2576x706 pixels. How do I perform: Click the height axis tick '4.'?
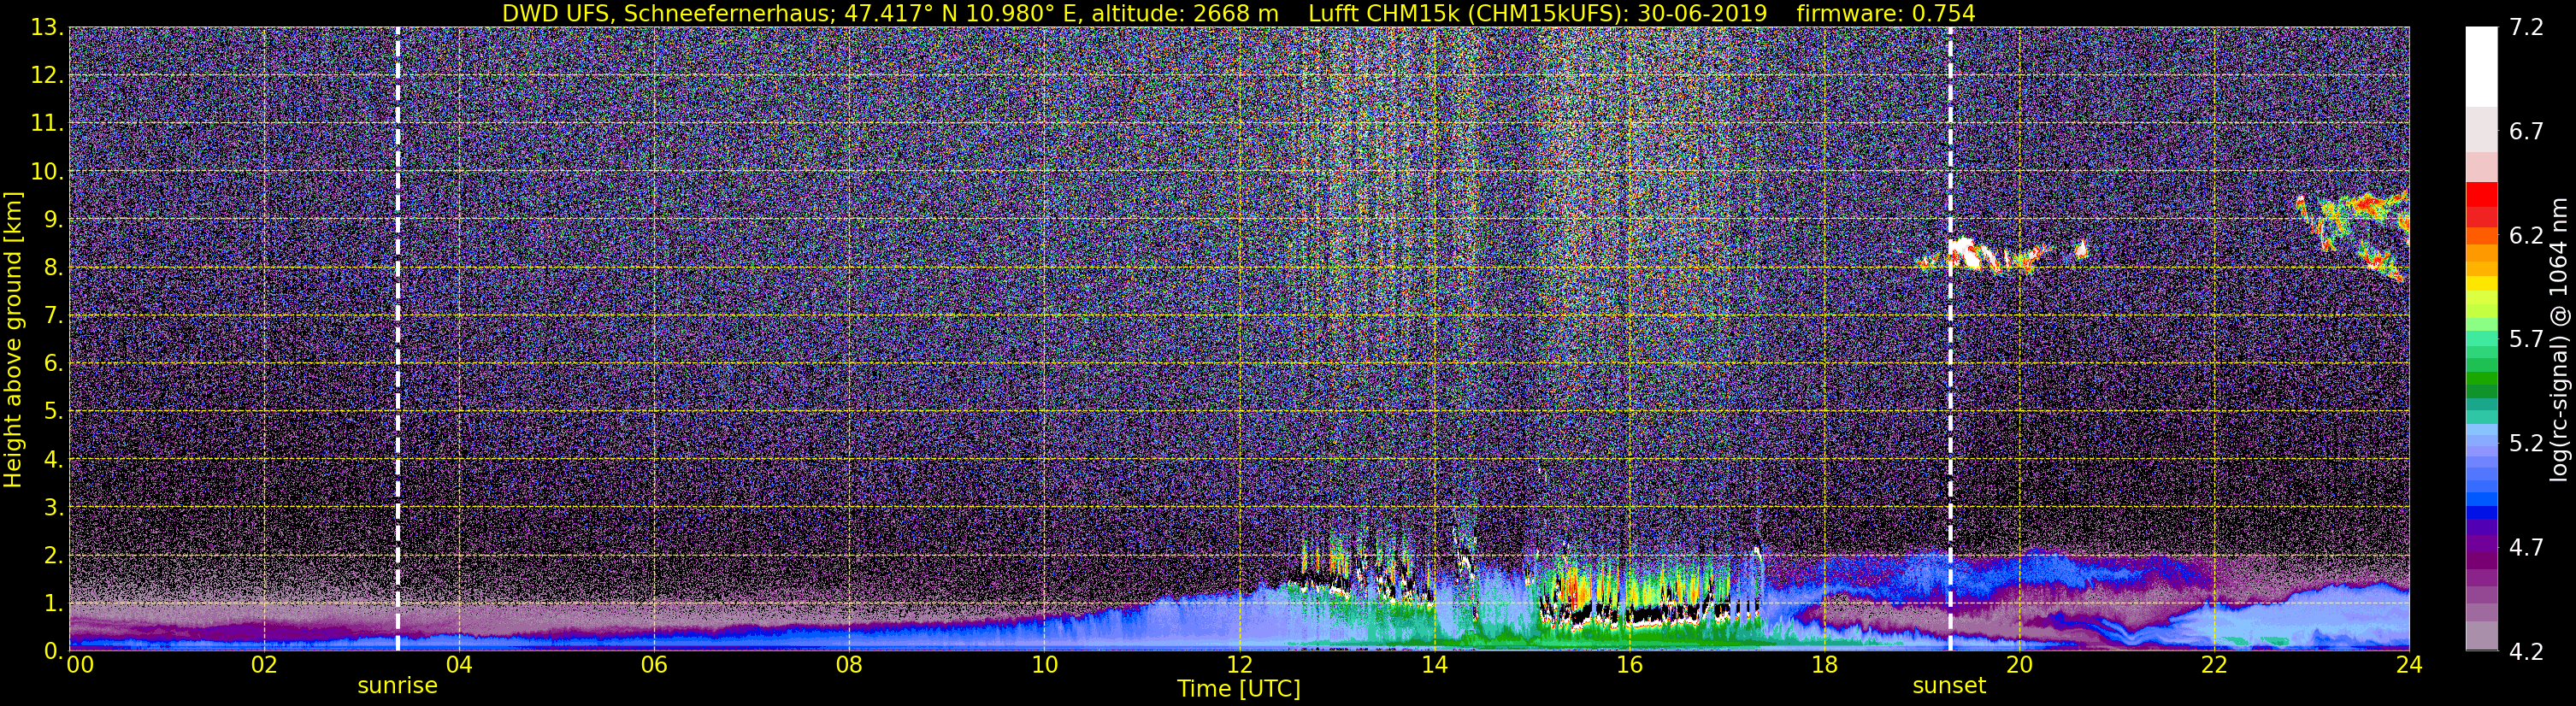(53, 460)
